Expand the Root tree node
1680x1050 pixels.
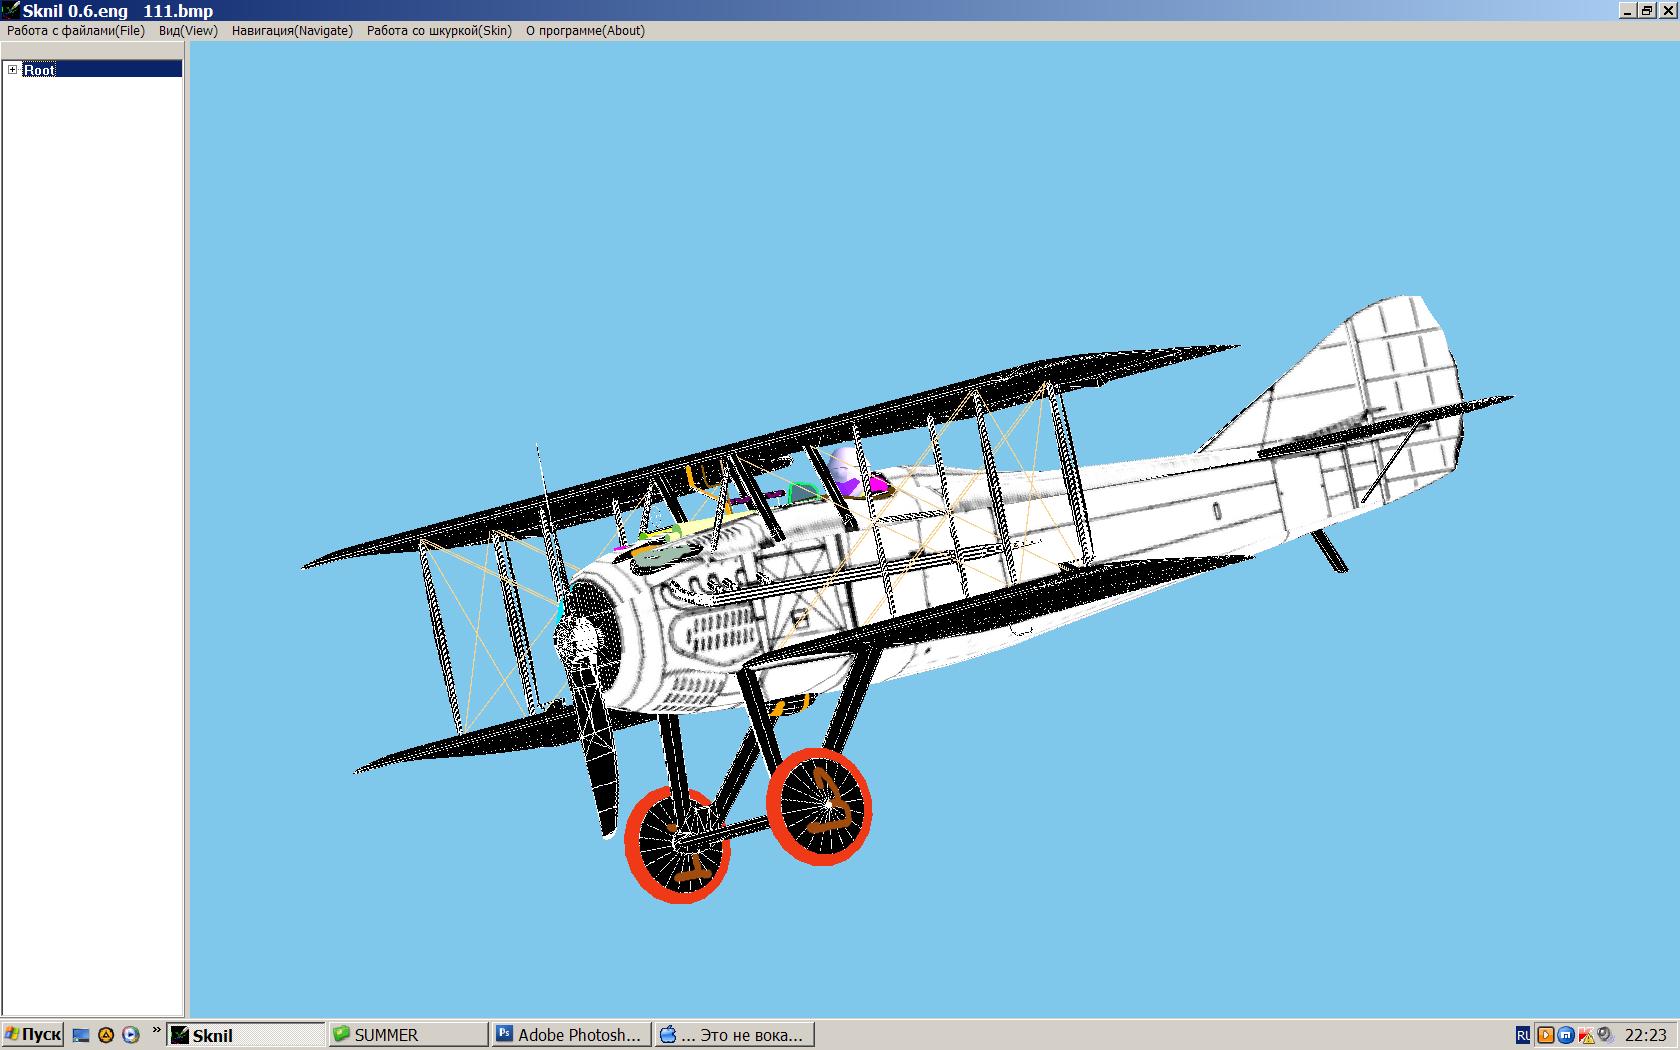tap(13, 70)
